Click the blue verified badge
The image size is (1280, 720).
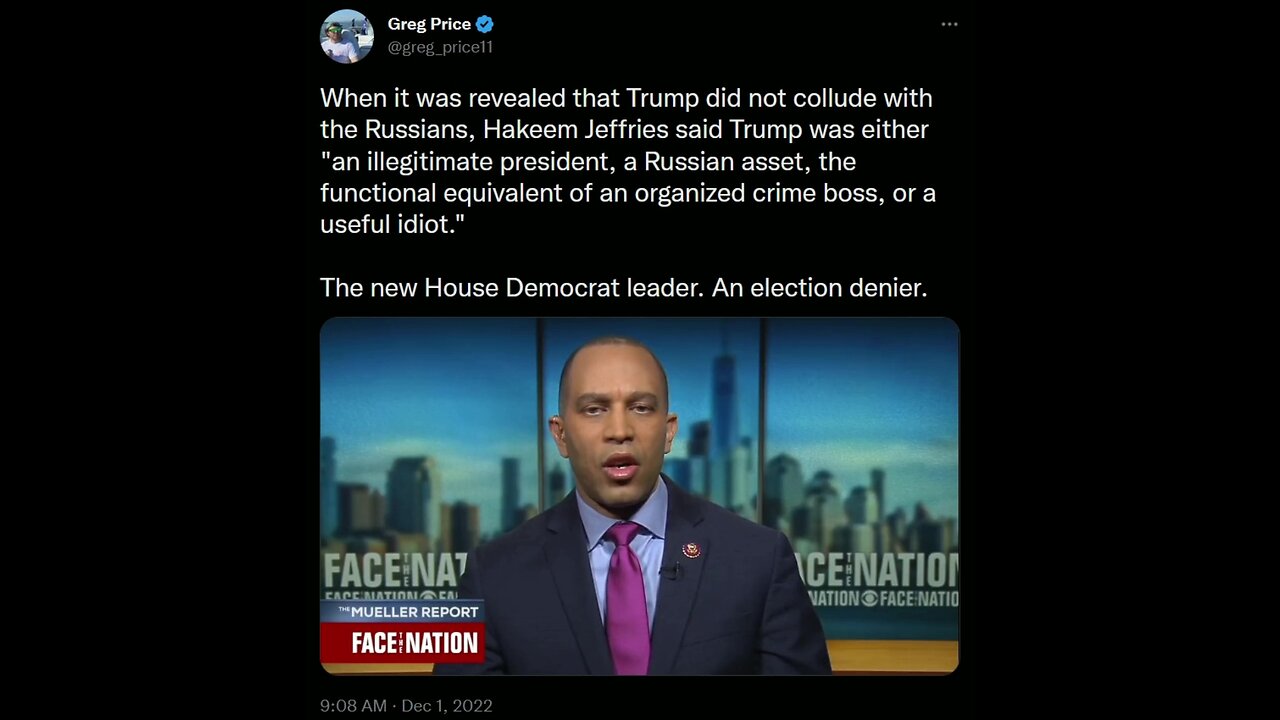pos(484,25)
